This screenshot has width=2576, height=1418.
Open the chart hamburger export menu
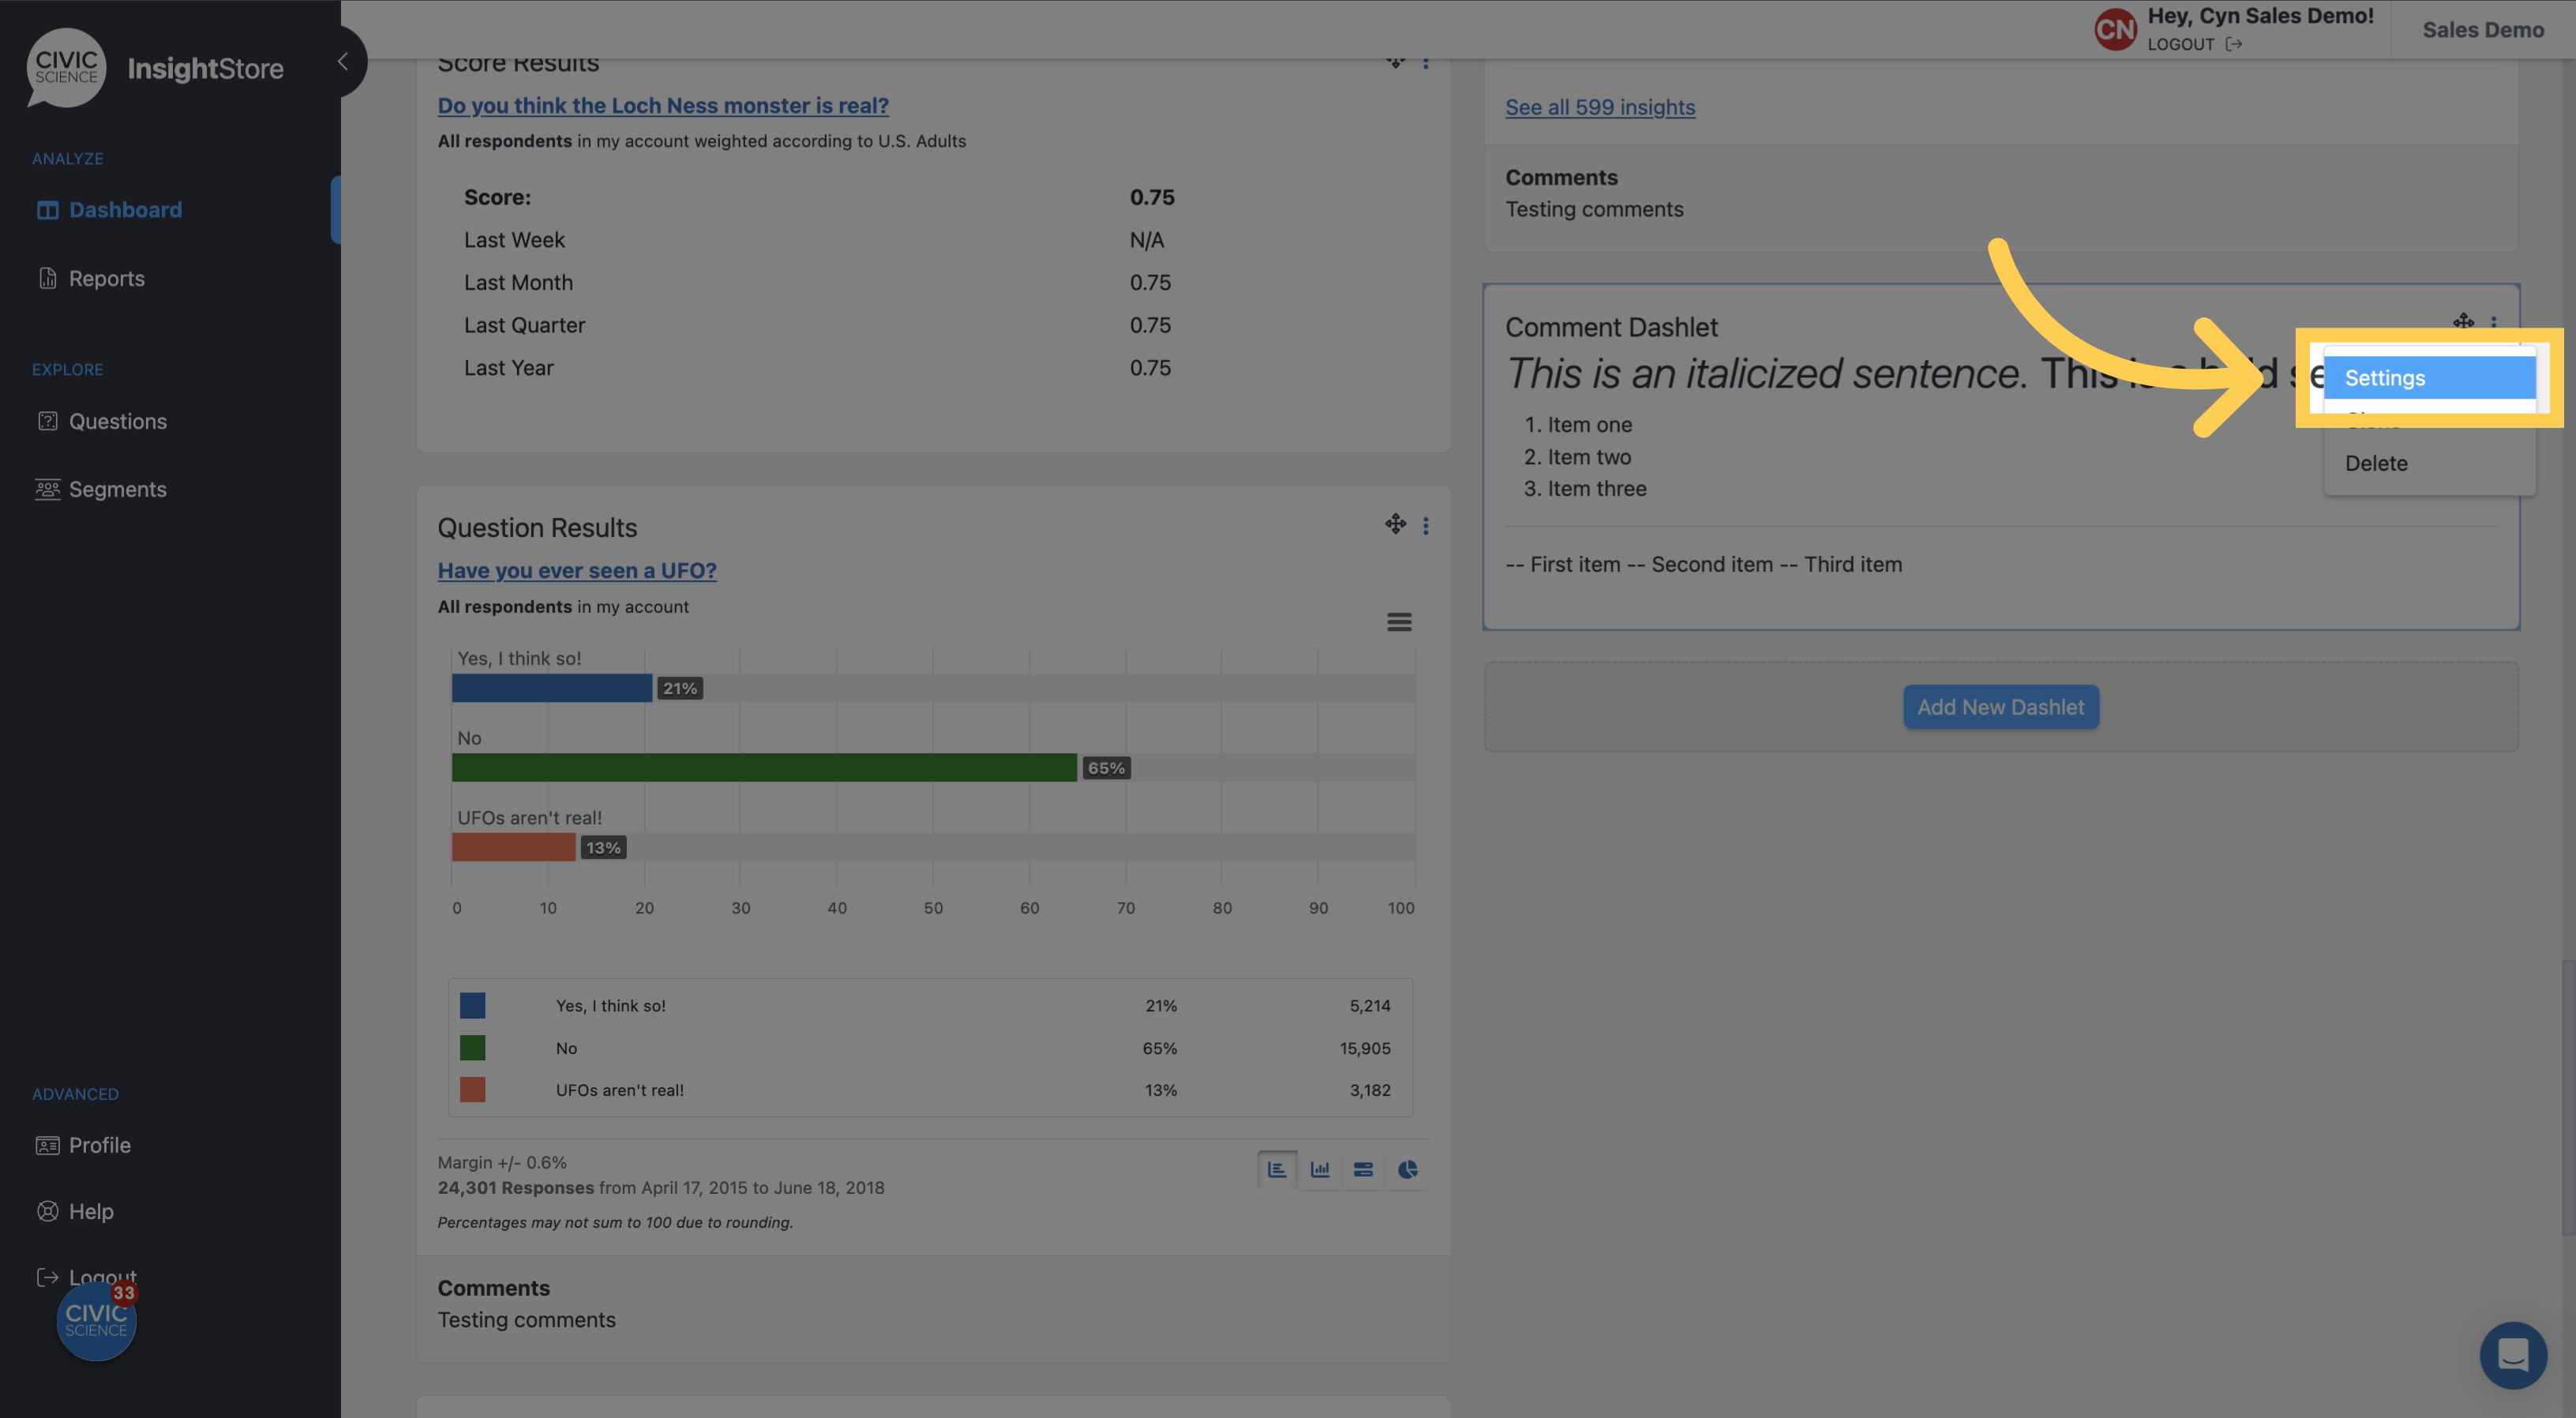[x=1399, y=622]
